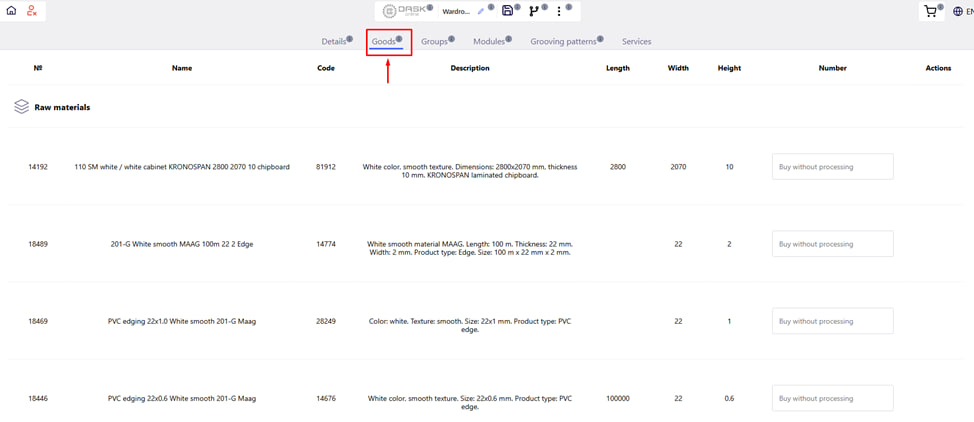Click the number field for PVC edging 22x0.6
Screen dimensions: 974x422
click(x=832, y=398)
